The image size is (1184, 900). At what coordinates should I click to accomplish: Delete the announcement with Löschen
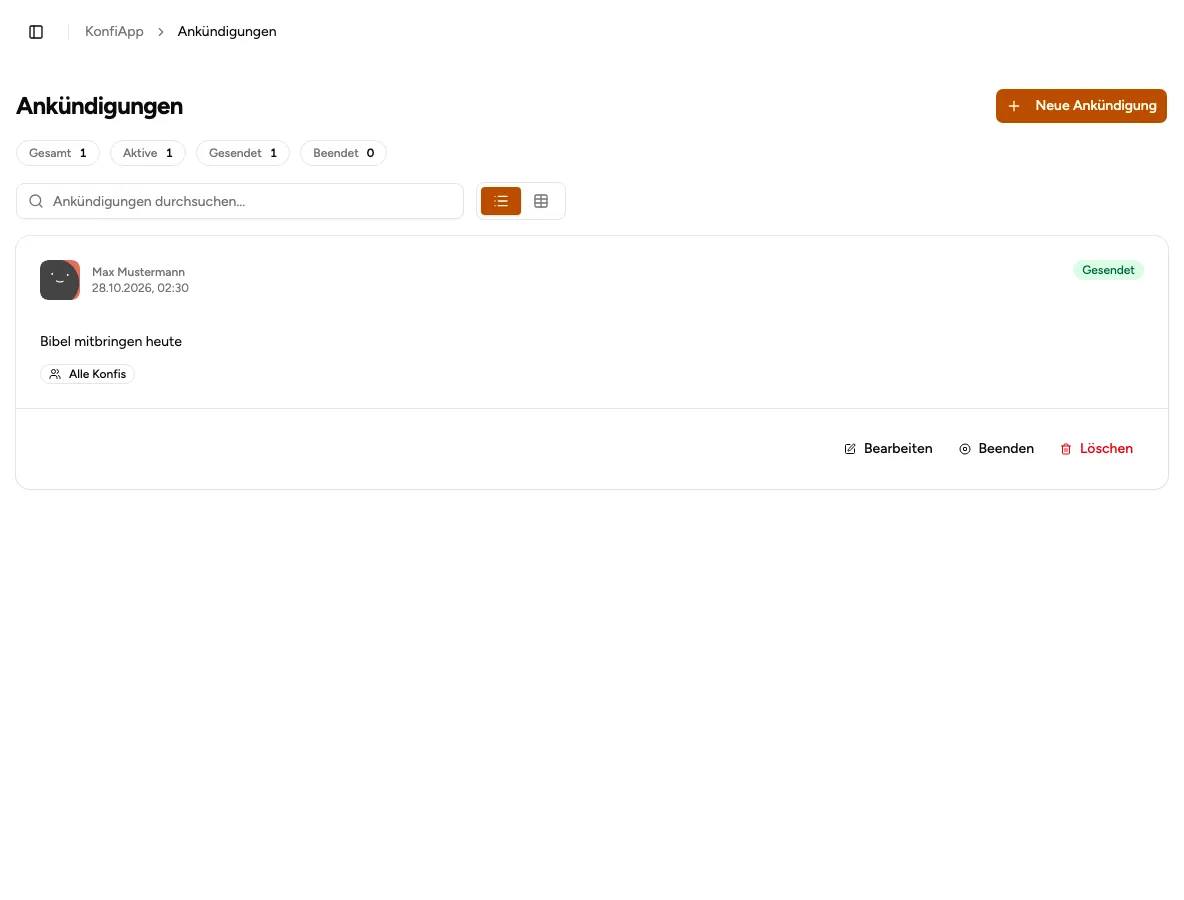point(1096,448)
